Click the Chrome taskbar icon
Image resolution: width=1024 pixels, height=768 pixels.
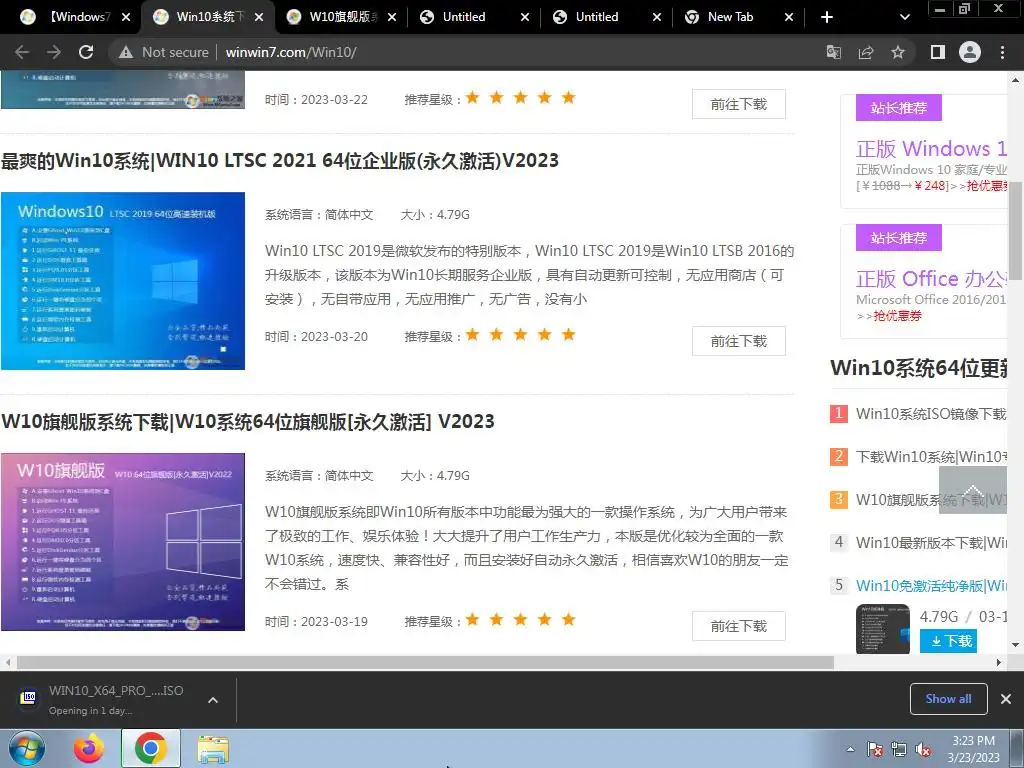pos(150,748)
